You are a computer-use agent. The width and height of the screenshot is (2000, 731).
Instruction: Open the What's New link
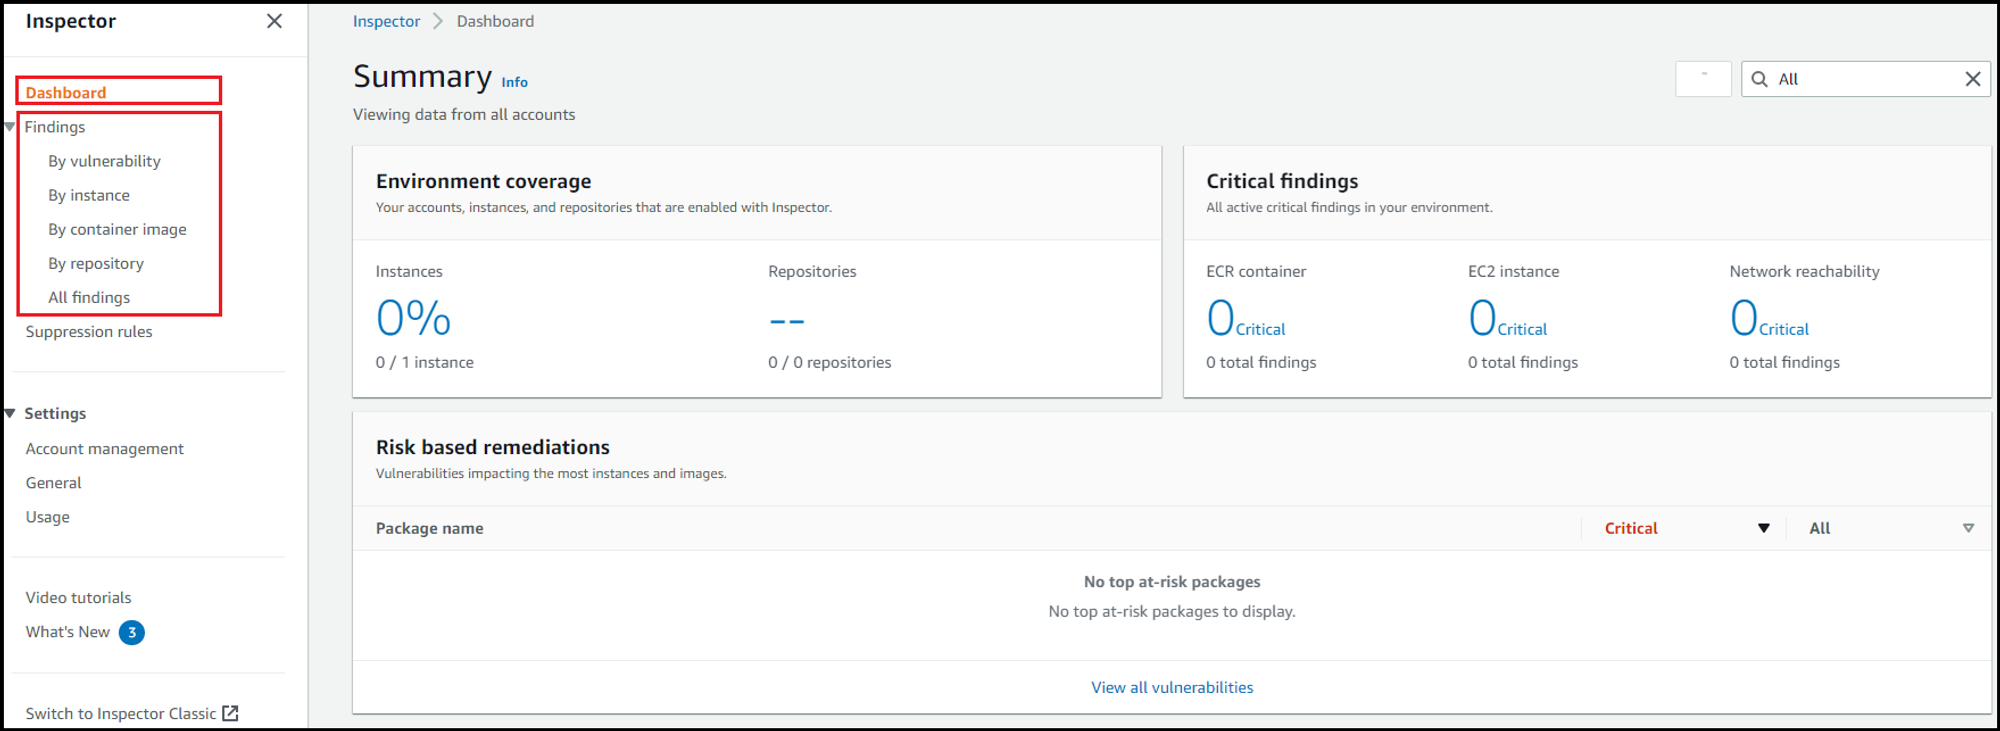[68, 632]
